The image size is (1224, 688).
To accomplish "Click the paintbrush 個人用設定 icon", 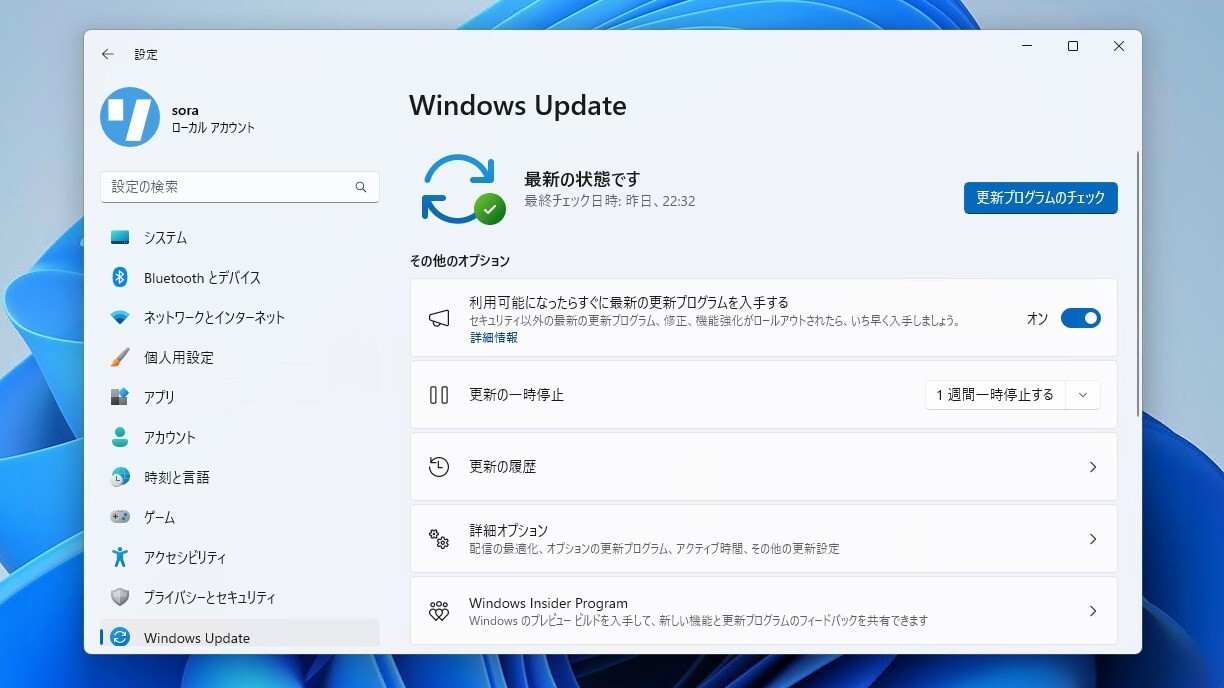I will point(120,358).
